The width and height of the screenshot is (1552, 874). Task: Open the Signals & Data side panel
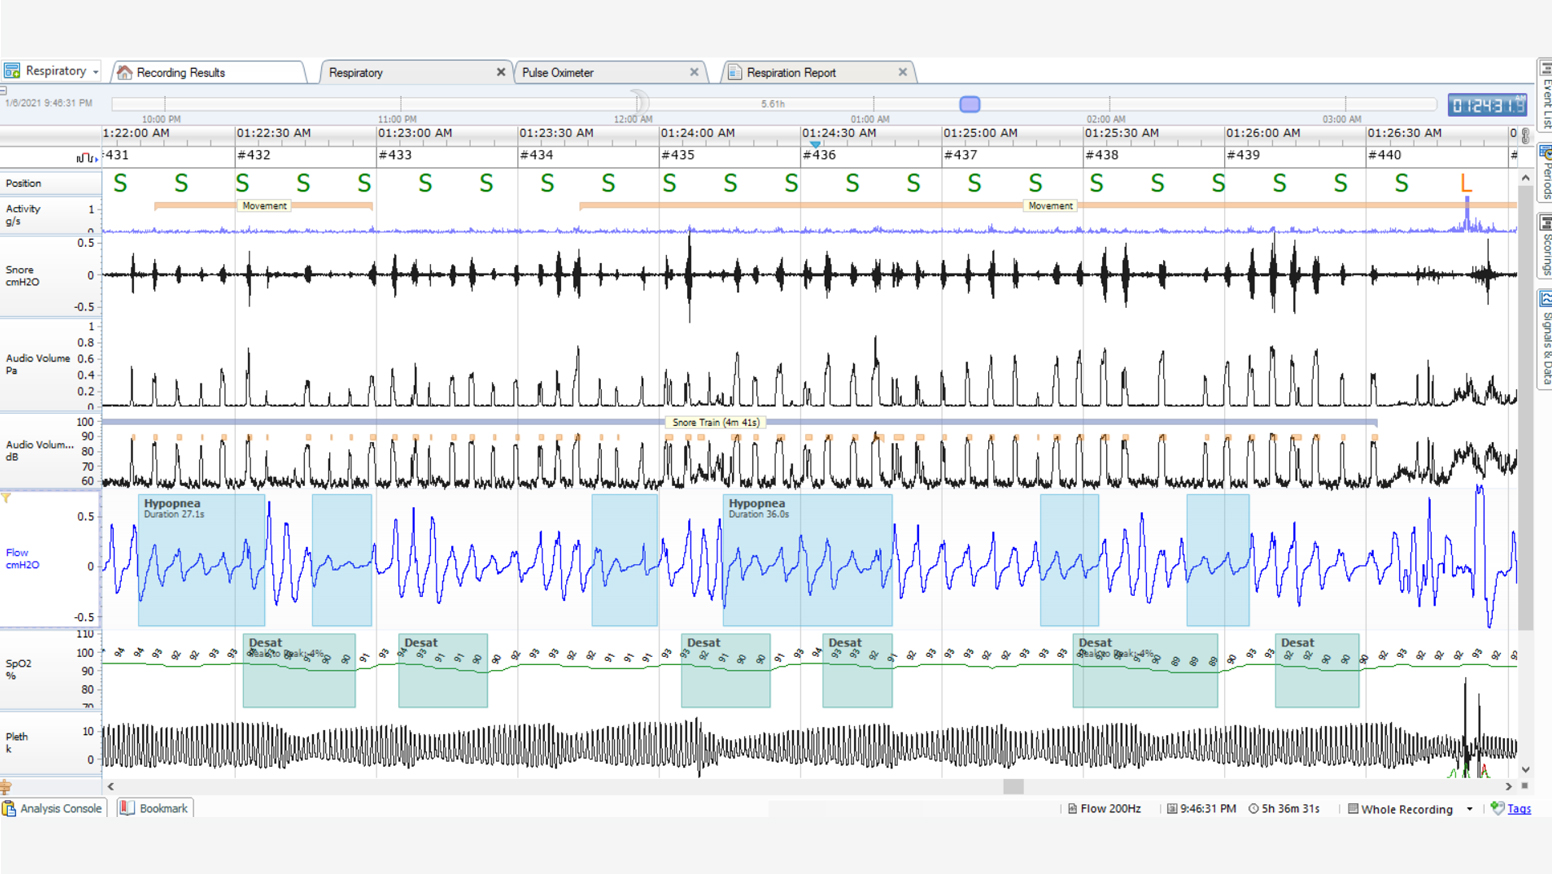[x=1544, y=338]
